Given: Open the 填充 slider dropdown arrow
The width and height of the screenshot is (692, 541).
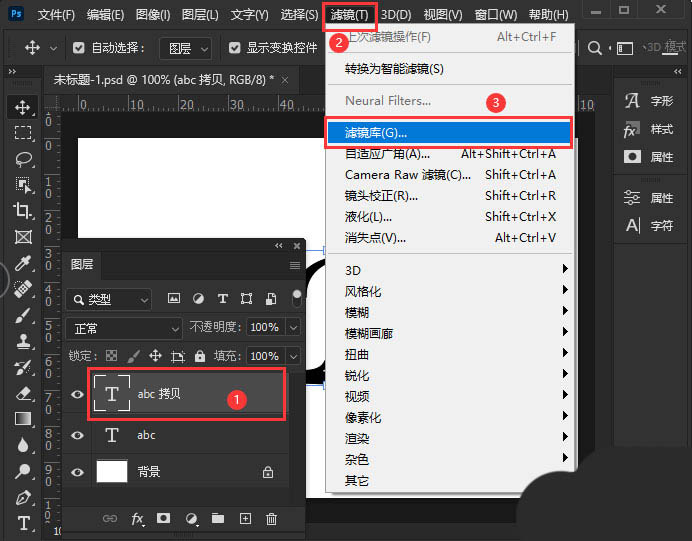Looking at the screenshot, I should pos(293,356).
